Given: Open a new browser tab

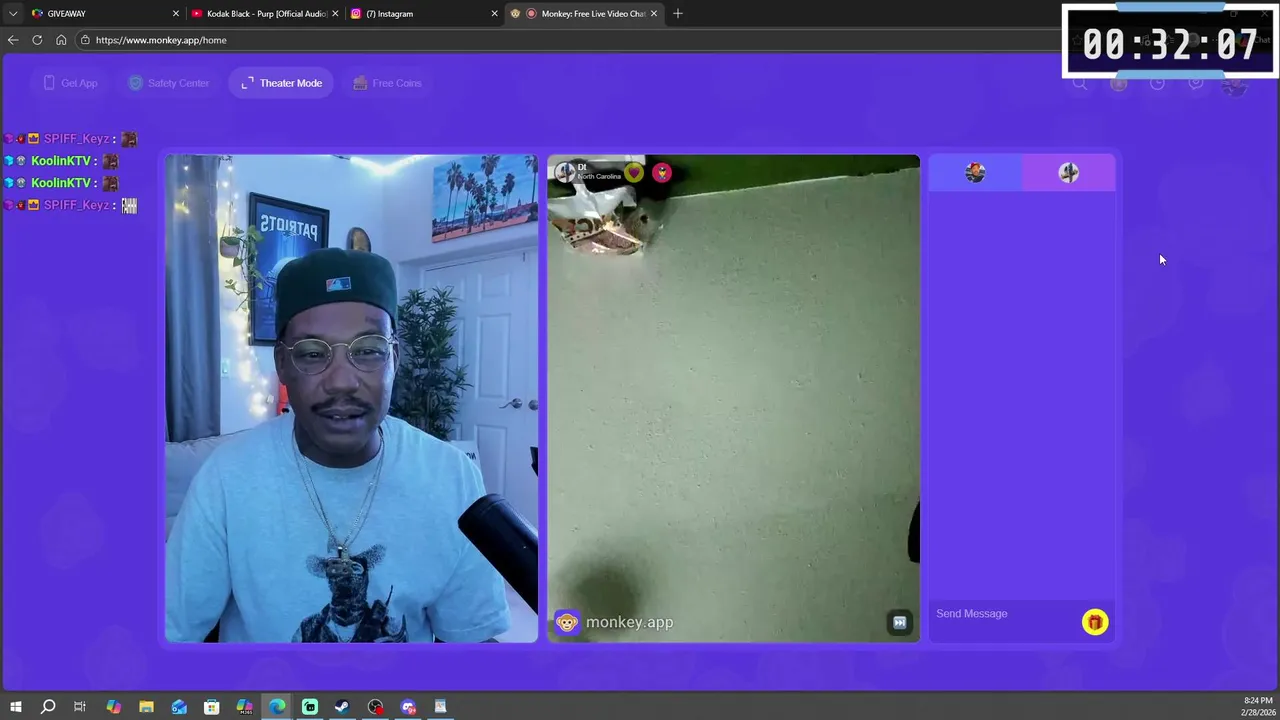Looking at the screenshot, I should click(678, 14).
